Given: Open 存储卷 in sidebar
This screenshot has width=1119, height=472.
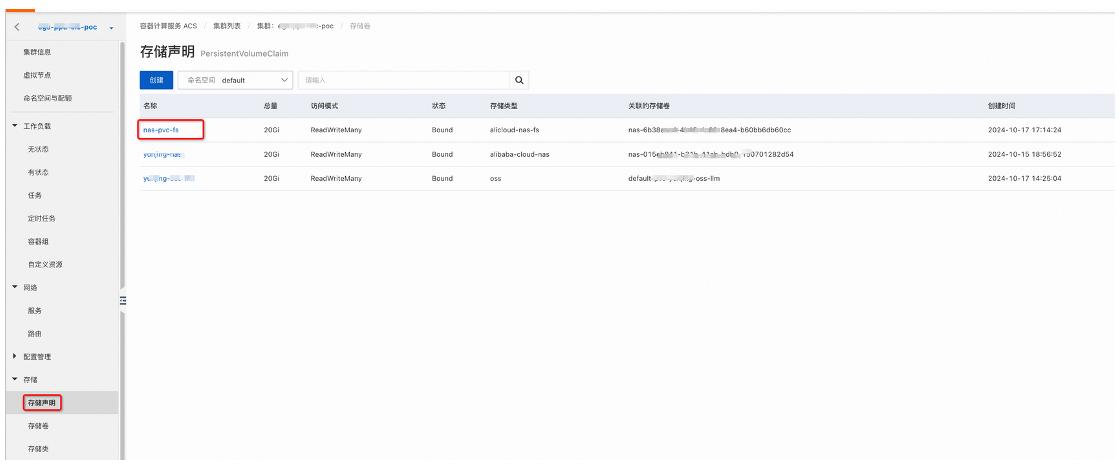Looking at the screenshot, I should [x=39, y=426].
